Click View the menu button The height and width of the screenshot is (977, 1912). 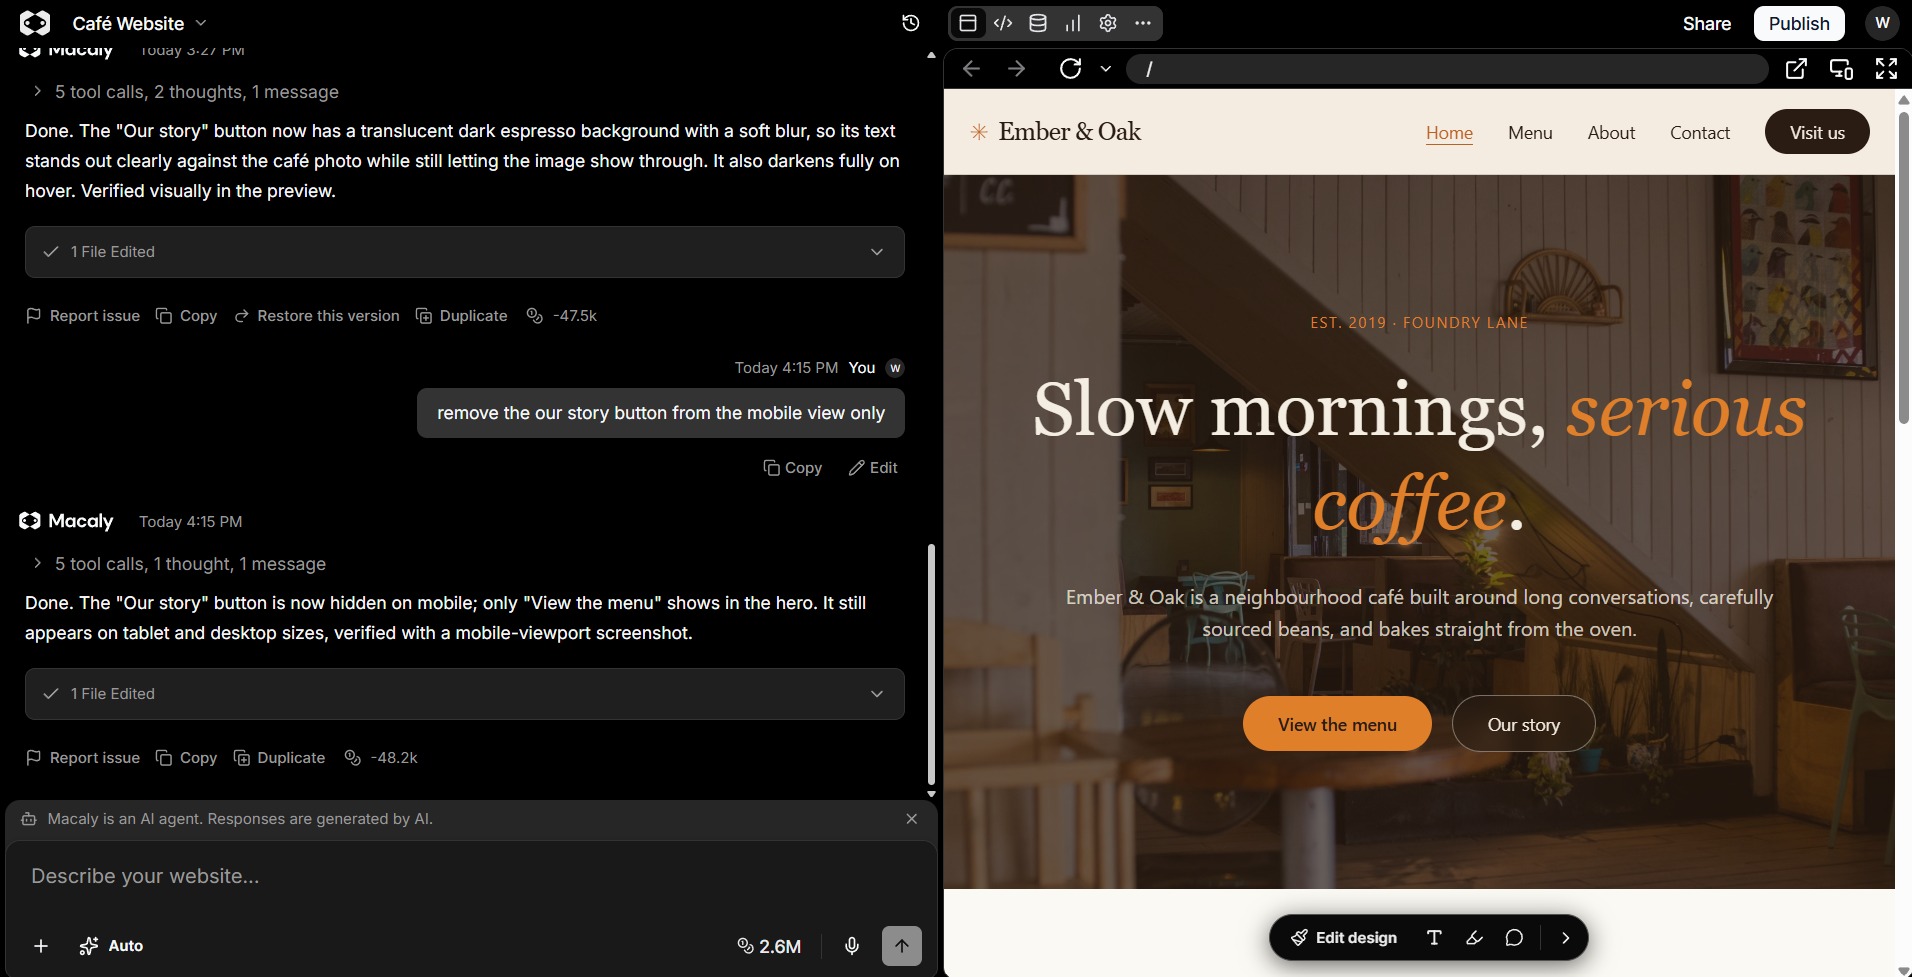point(1337,724)
